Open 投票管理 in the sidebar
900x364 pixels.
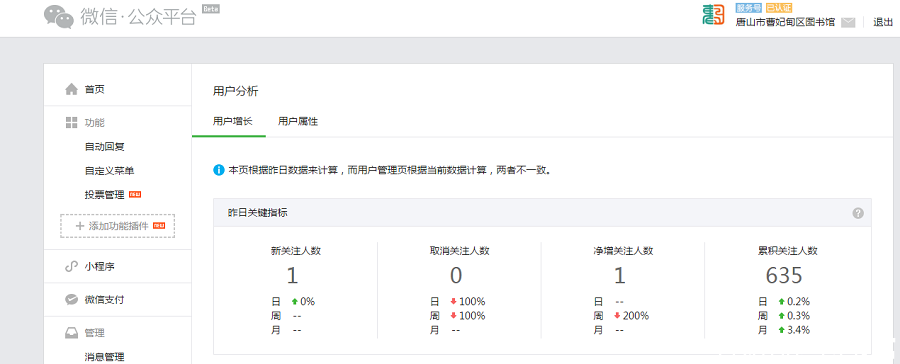point(104,195)
